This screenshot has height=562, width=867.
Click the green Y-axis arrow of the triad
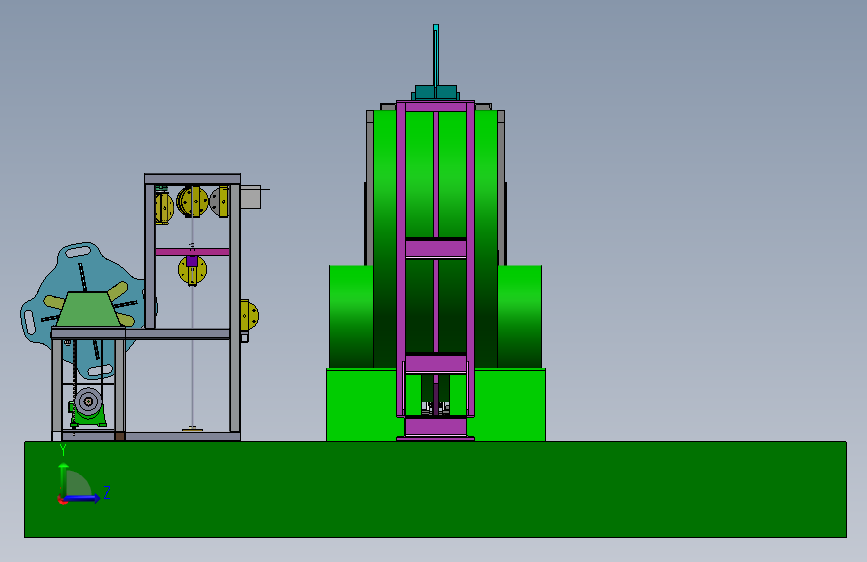point(64,480)
